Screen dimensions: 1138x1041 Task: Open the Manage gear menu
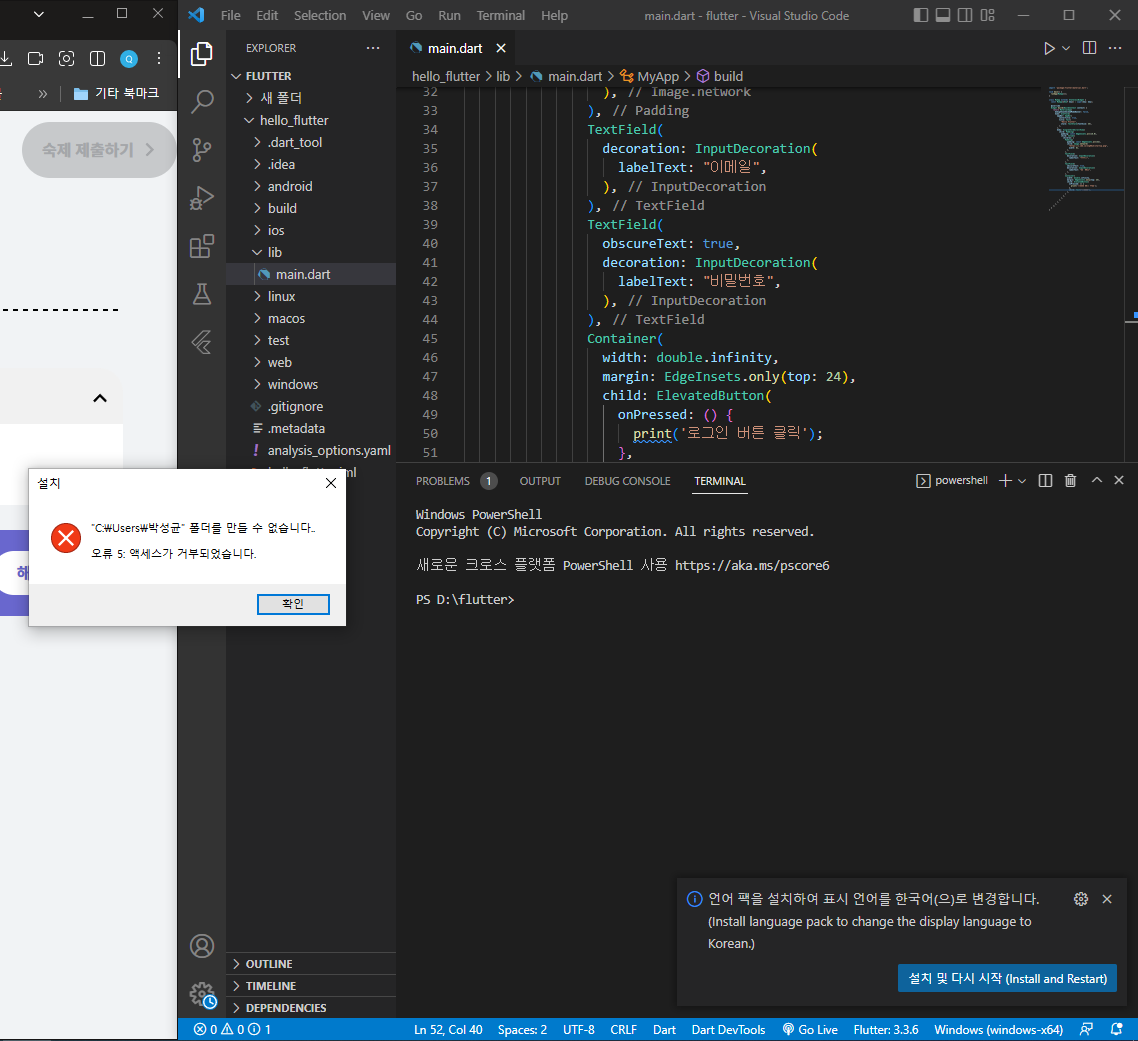point(202,995)
